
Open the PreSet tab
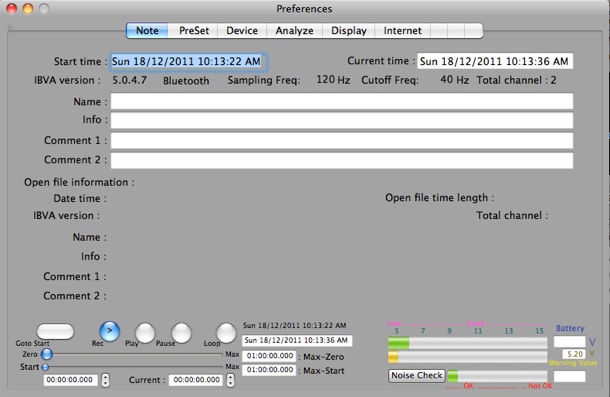[193, 31]
